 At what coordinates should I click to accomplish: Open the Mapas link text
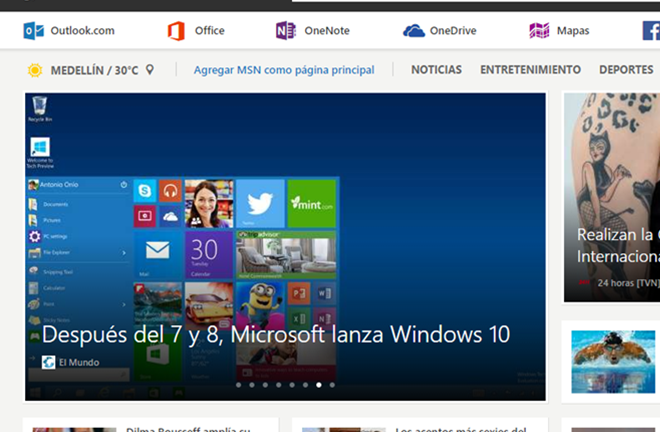573,31
